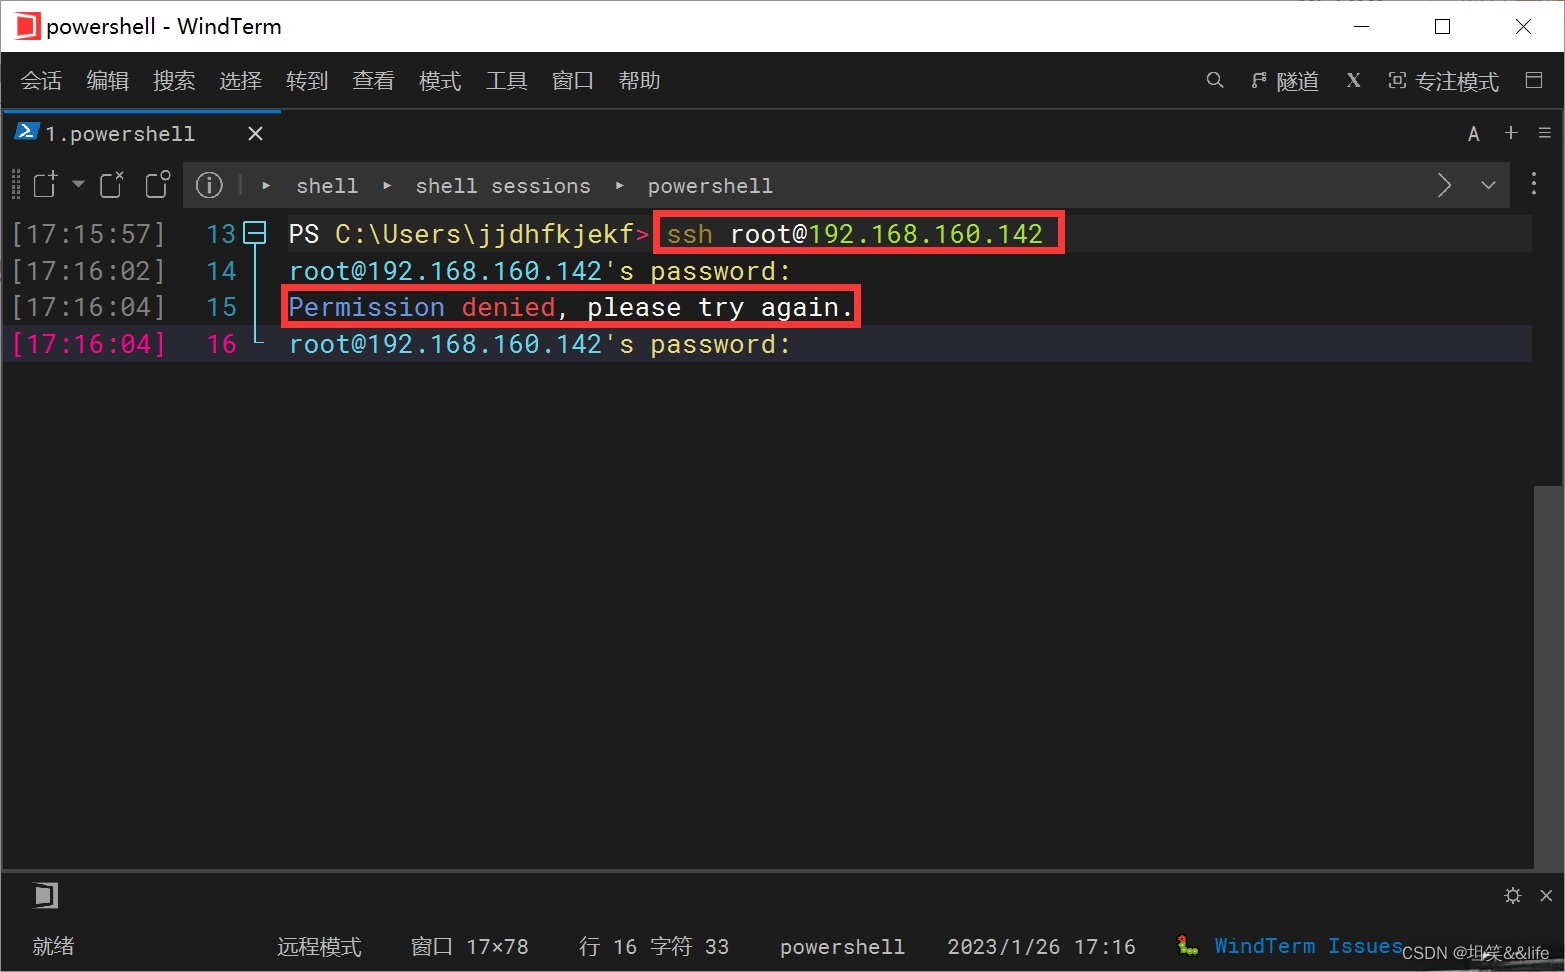Open the 隧道 tunnel button
Viewport: 1565px width, 972px height.
pos(1285,81)
